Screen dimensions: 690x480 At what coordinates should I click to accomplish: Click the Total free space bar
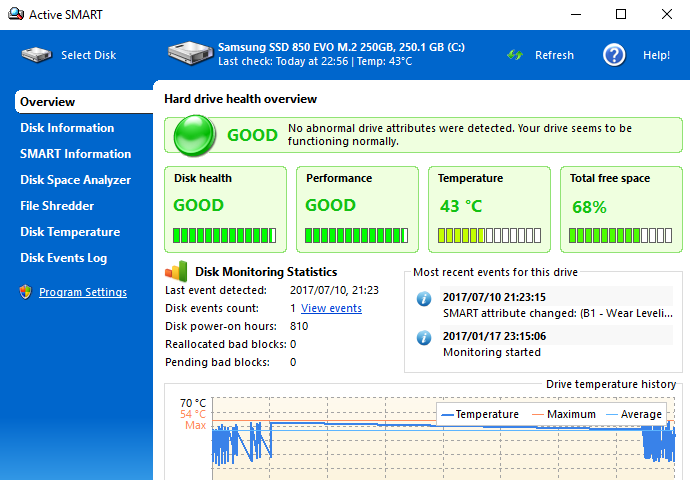(620, 235)
